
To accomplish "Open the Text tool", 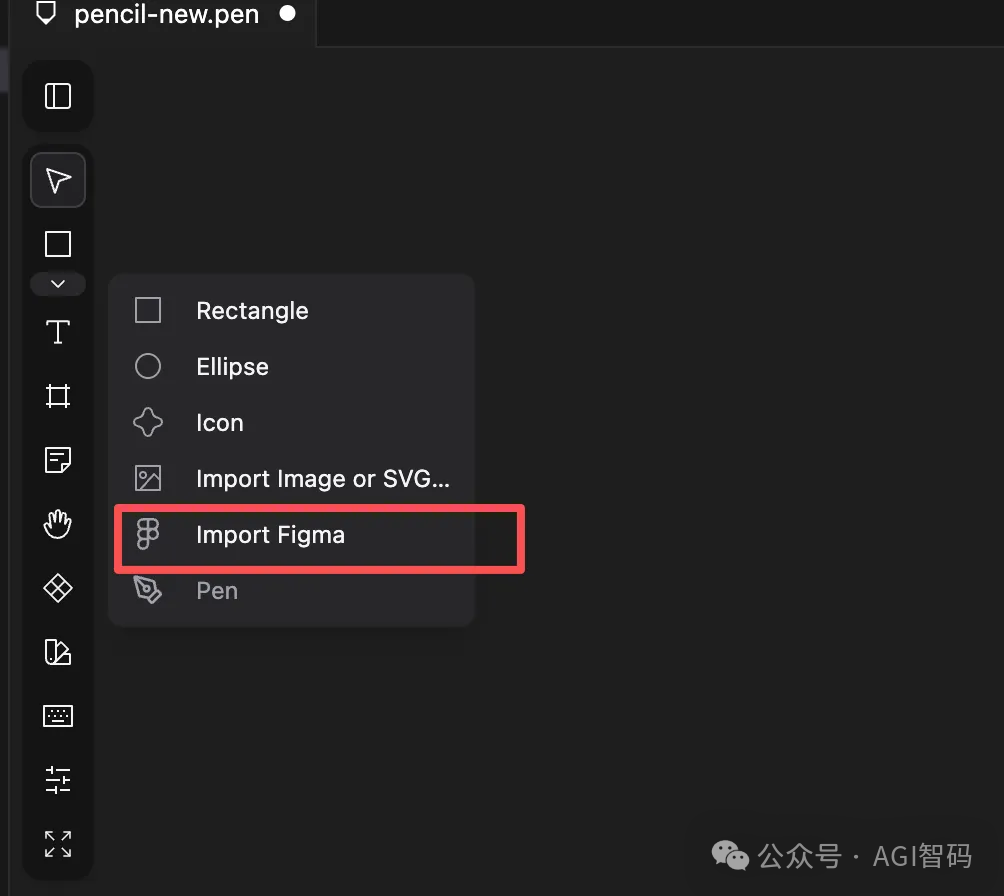I will 57,332.
